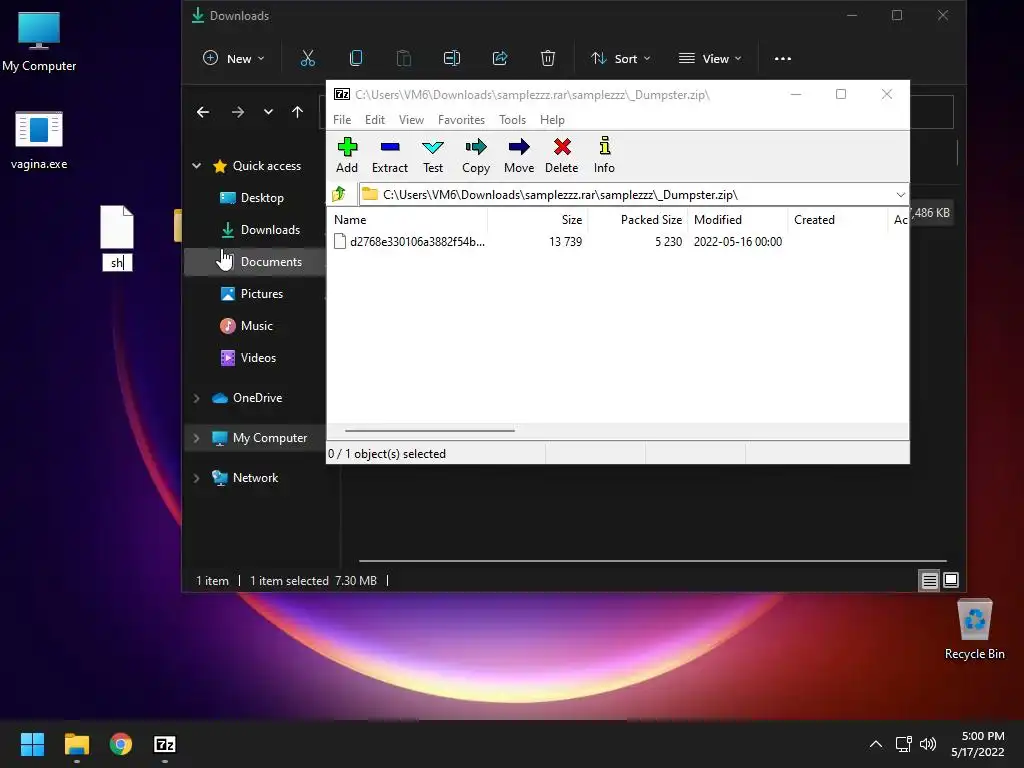Click the Copy icon in 7-Zip toolbar
The height and width of the screenshot is (768, 1024).
476,147
